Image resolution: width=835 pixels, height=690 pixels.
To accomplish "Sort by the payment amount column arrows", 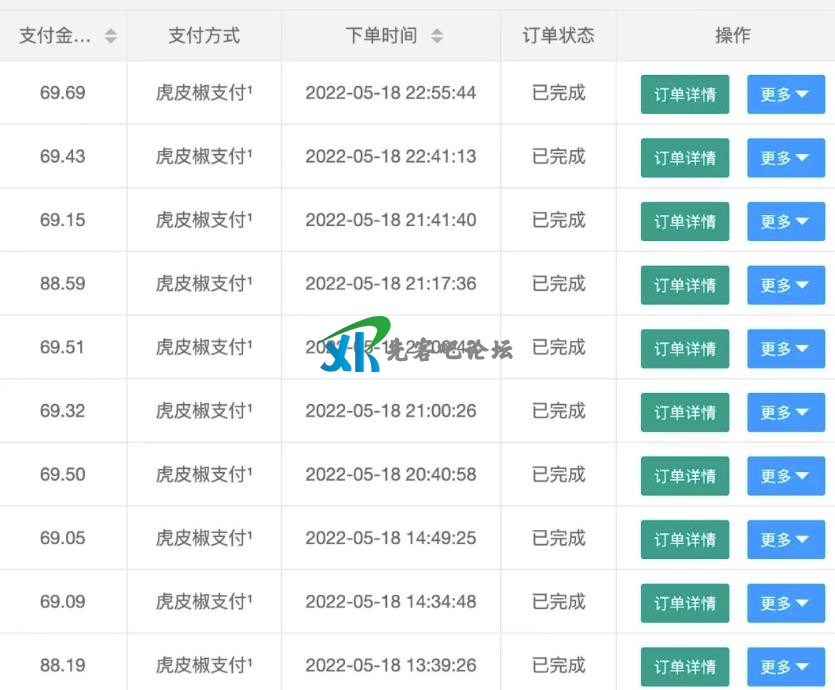I will (110, 36).
